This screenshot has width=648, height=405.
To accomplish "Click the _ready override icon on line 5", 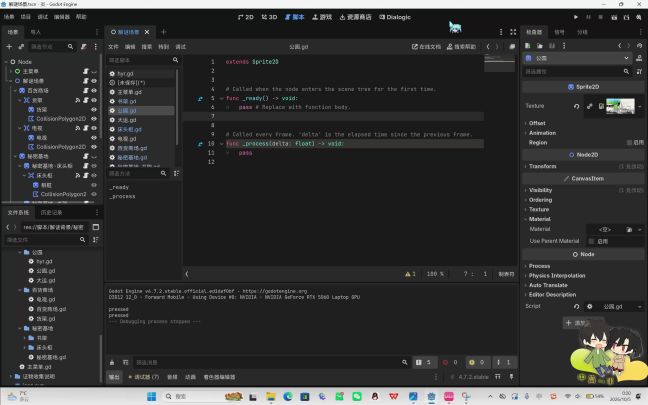I will pyautogui.click(x=200, y=98).
